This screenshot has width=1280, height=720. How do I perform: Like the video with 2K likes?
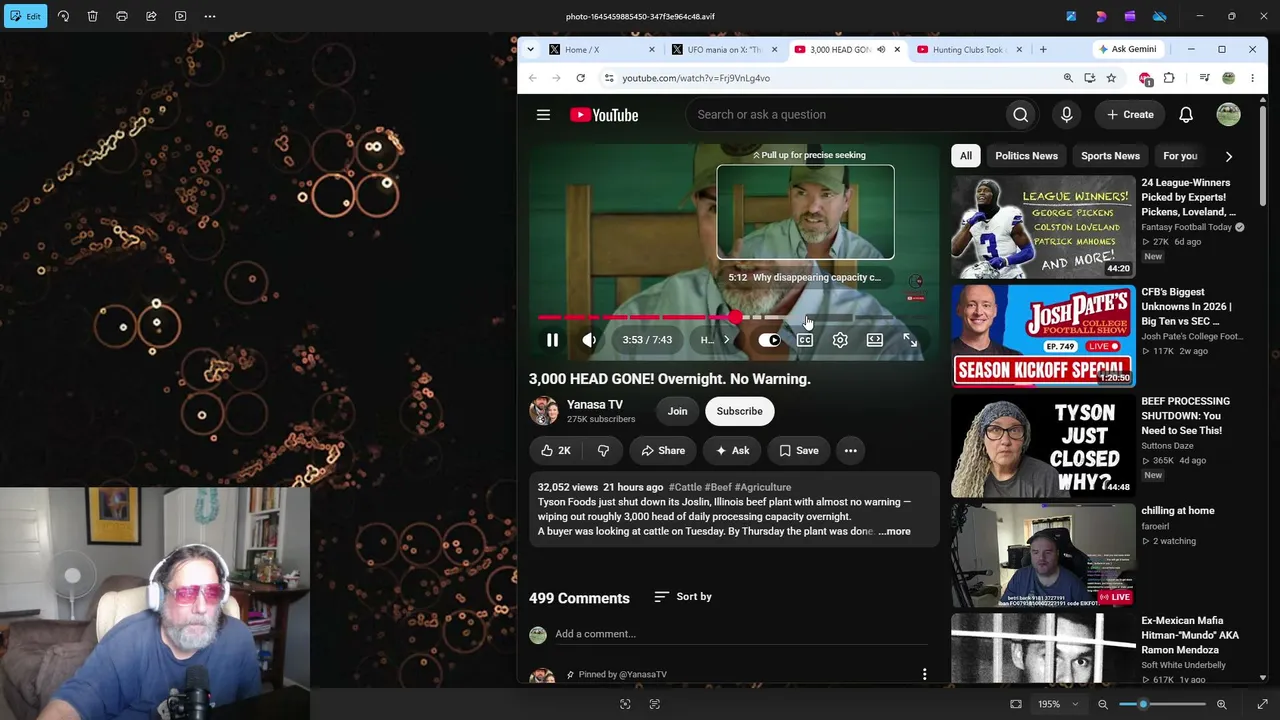(x=556, y=451)
